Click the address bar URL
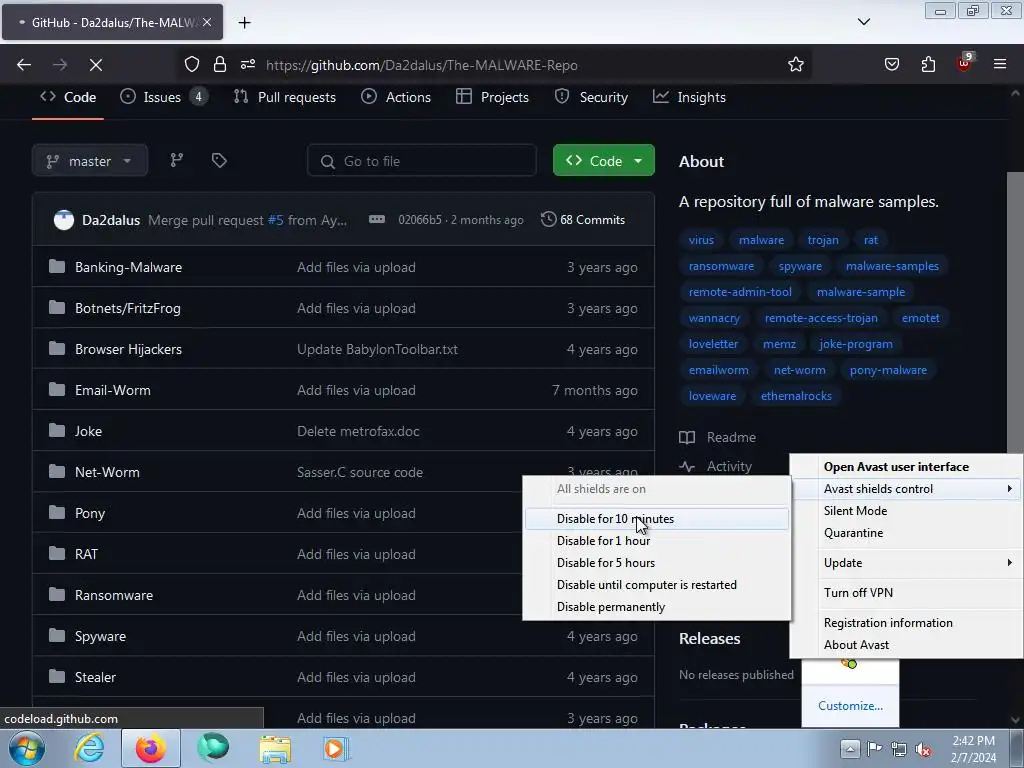 (421, 65)
